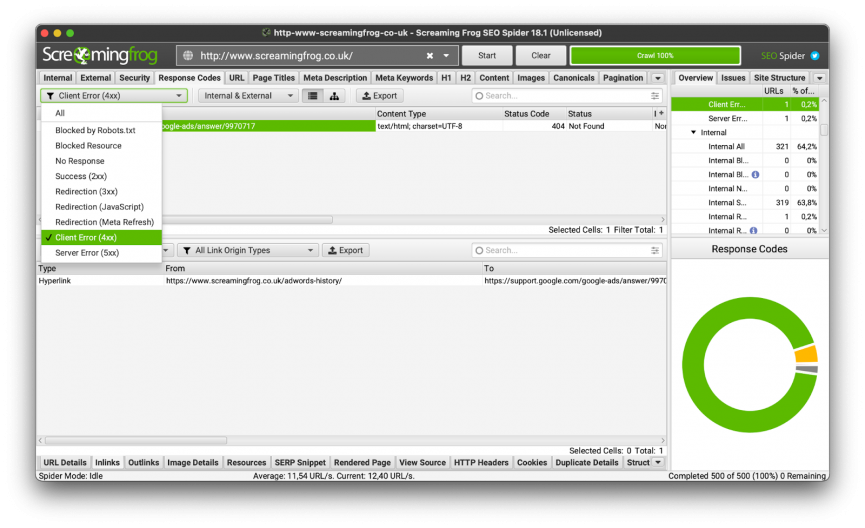
Task: Switch to Page Titles tab
Action: (274, 78)
